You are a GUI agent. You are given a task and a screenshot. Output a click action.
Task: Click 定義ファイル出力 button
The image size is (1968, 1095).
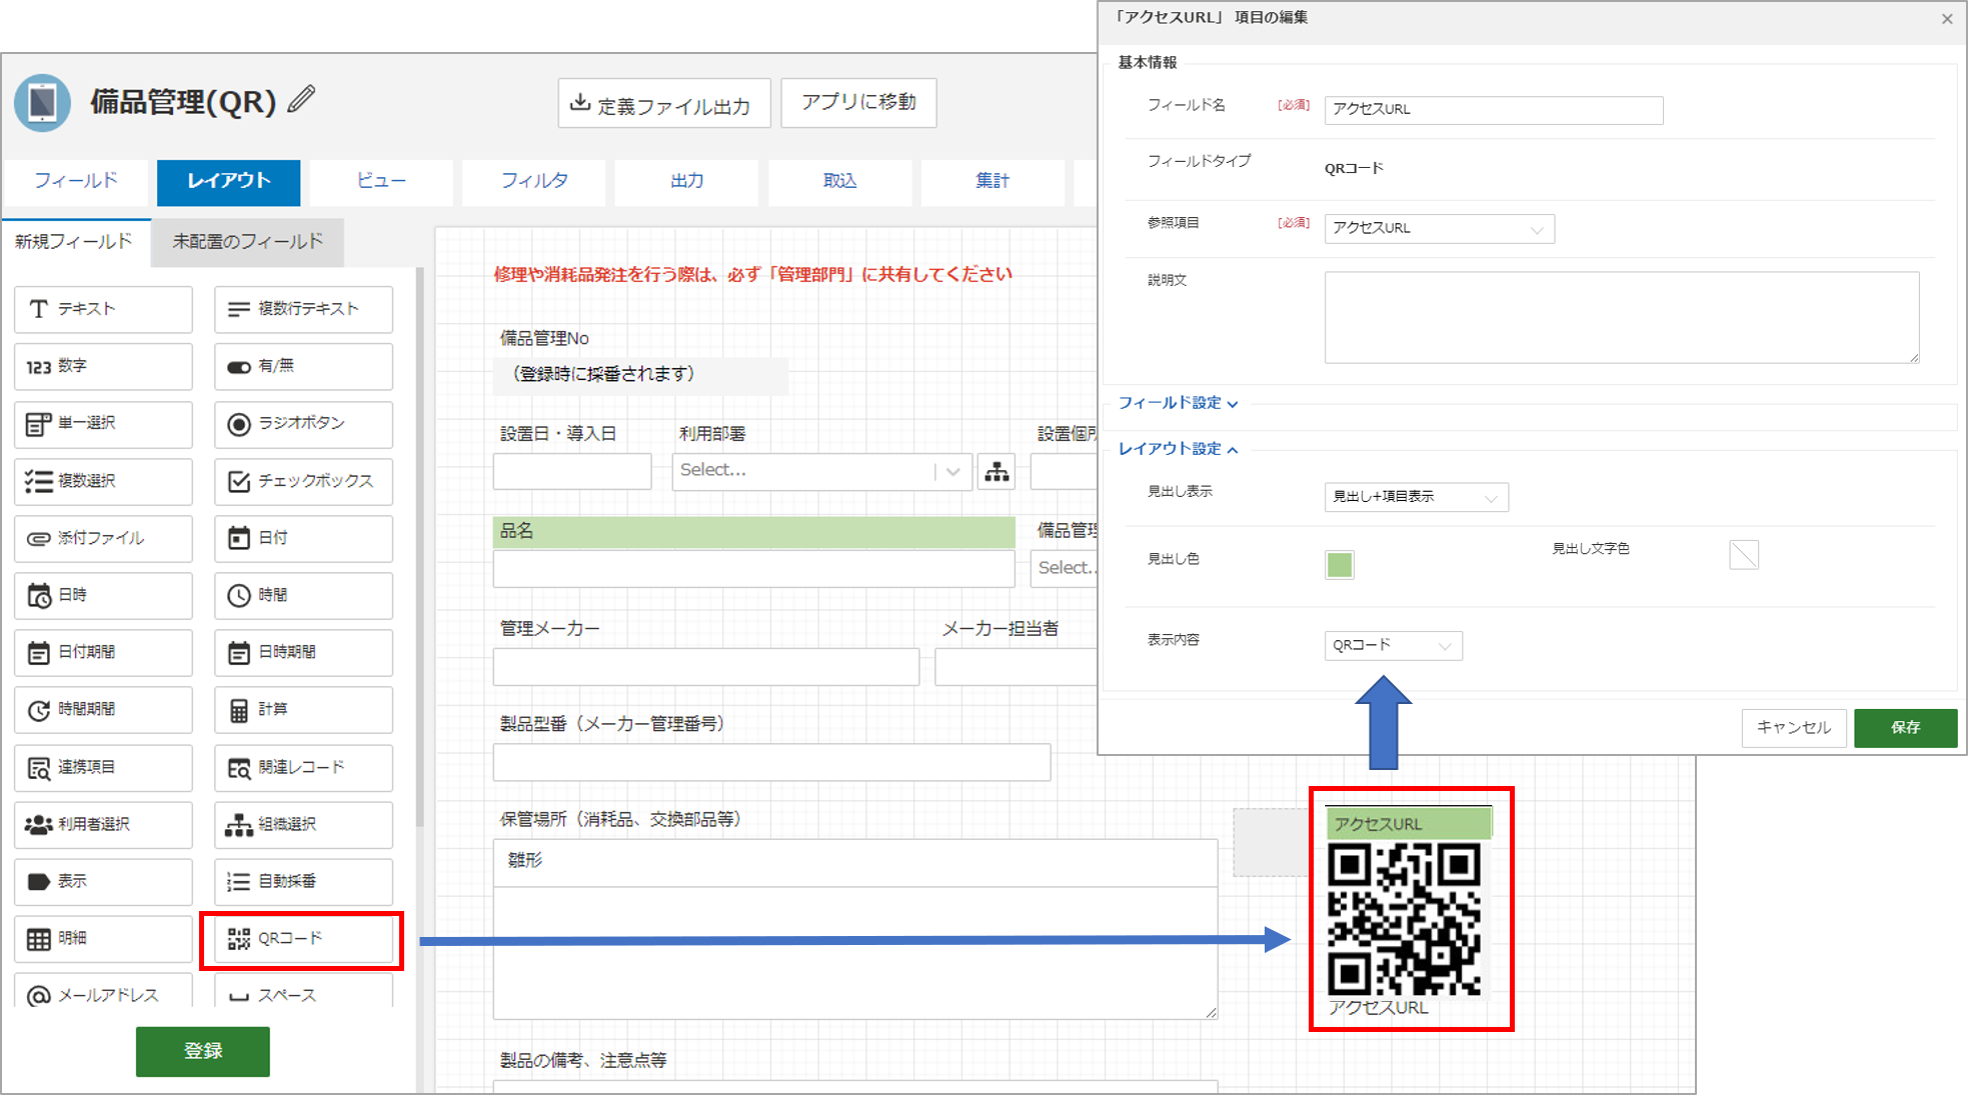tap(664, 104)
